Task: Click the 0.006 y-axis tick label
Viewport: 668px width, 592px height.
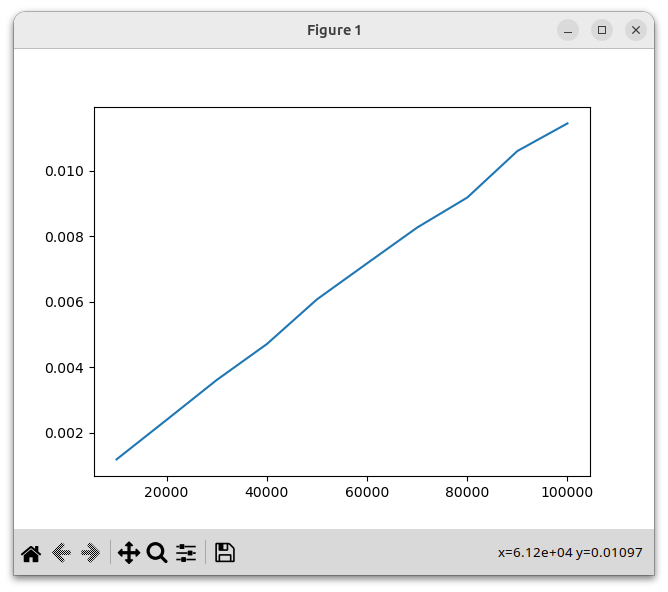Action: click(x=65, y=302)
